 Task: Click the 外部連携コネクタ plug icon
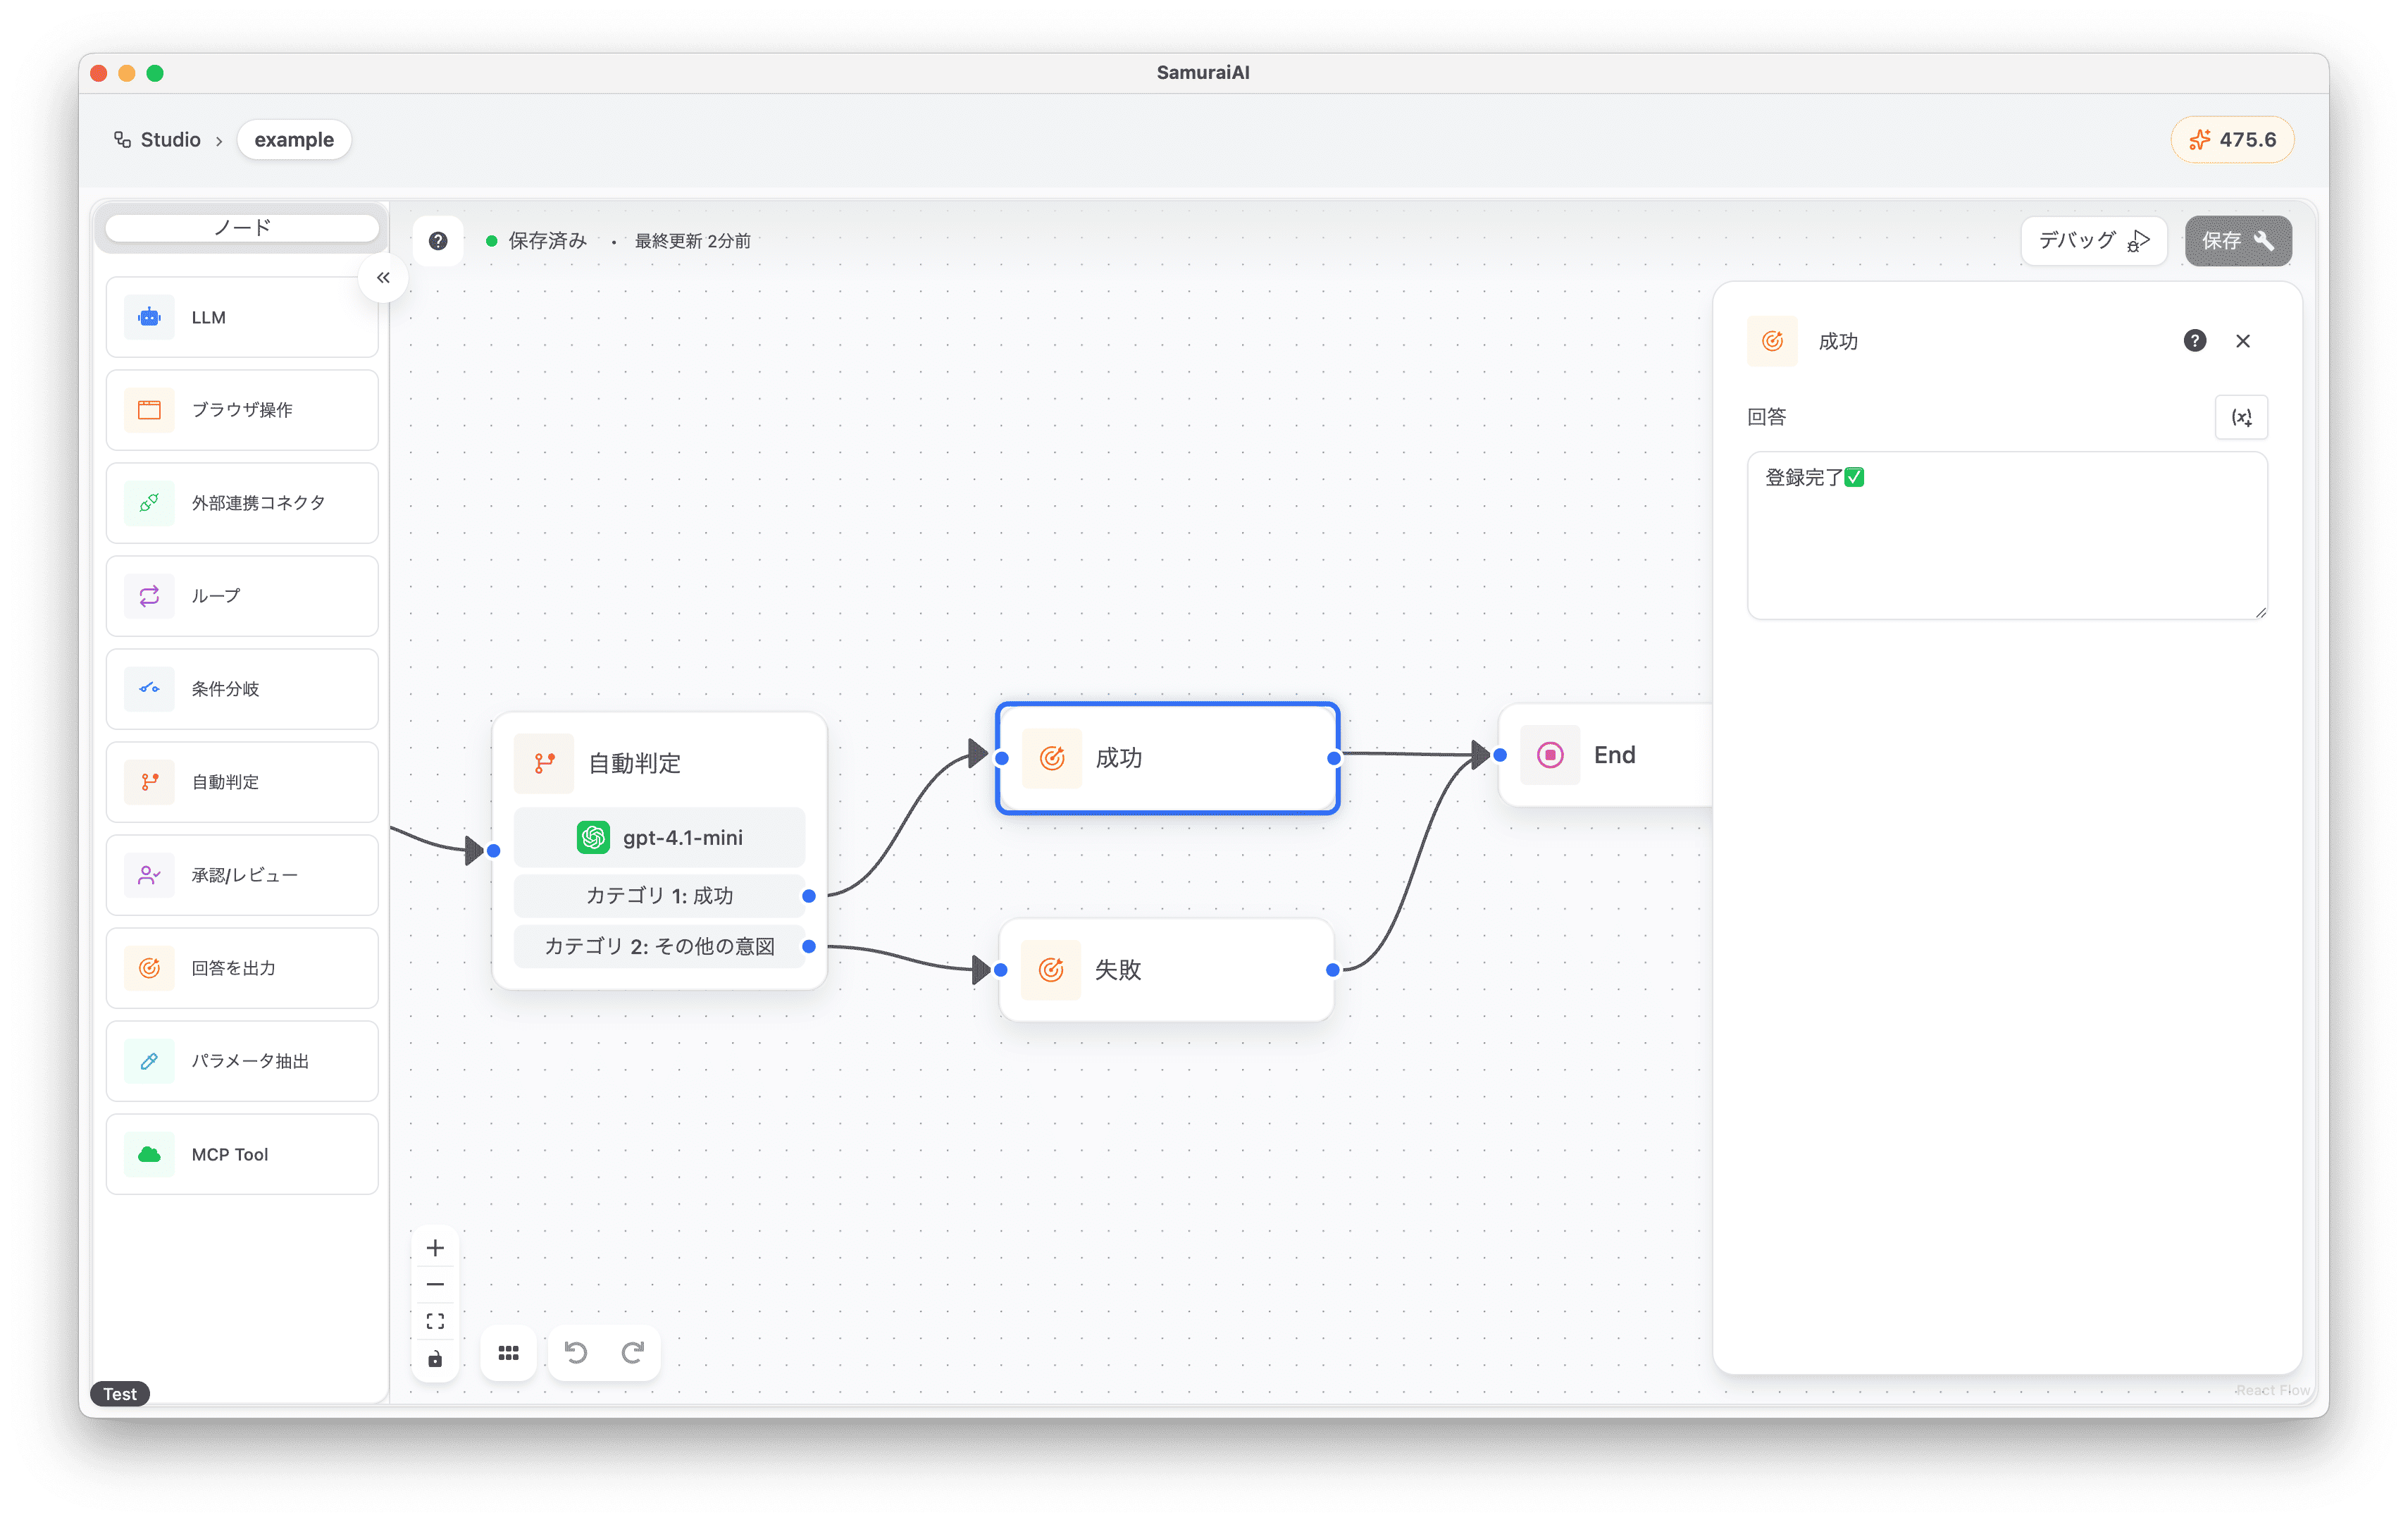click(x=149, y=503)
